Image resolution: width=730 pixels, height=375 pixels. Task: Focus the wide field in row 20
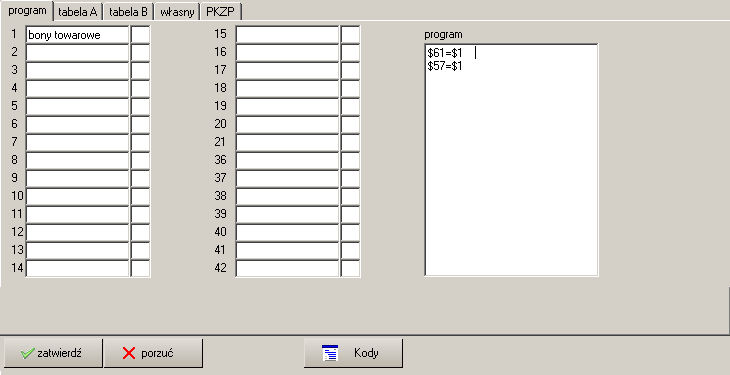coord(287,125)
